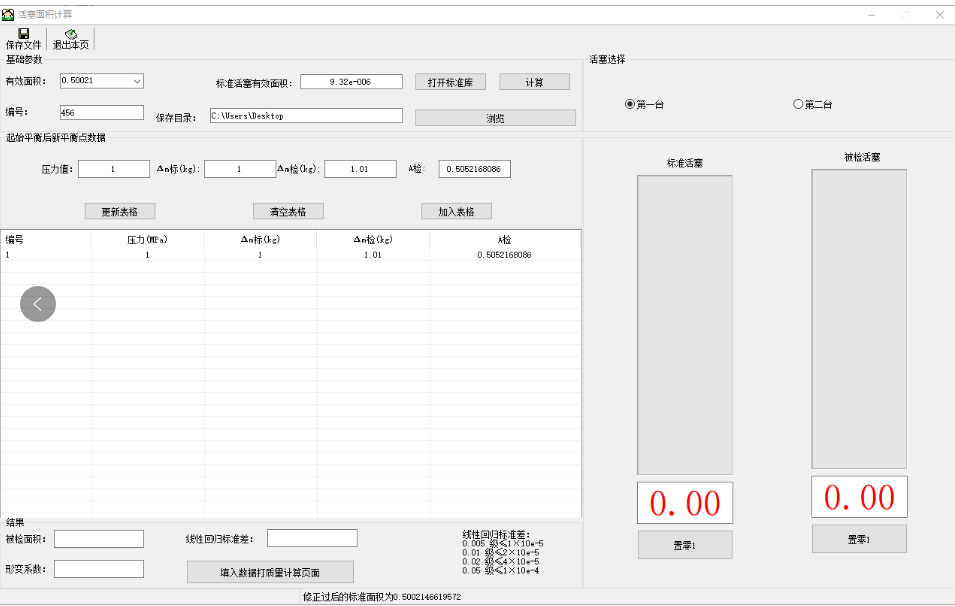This screenshot has height=606, width=955.
Task: Click the 计算 button
Action: click(534, 82)
